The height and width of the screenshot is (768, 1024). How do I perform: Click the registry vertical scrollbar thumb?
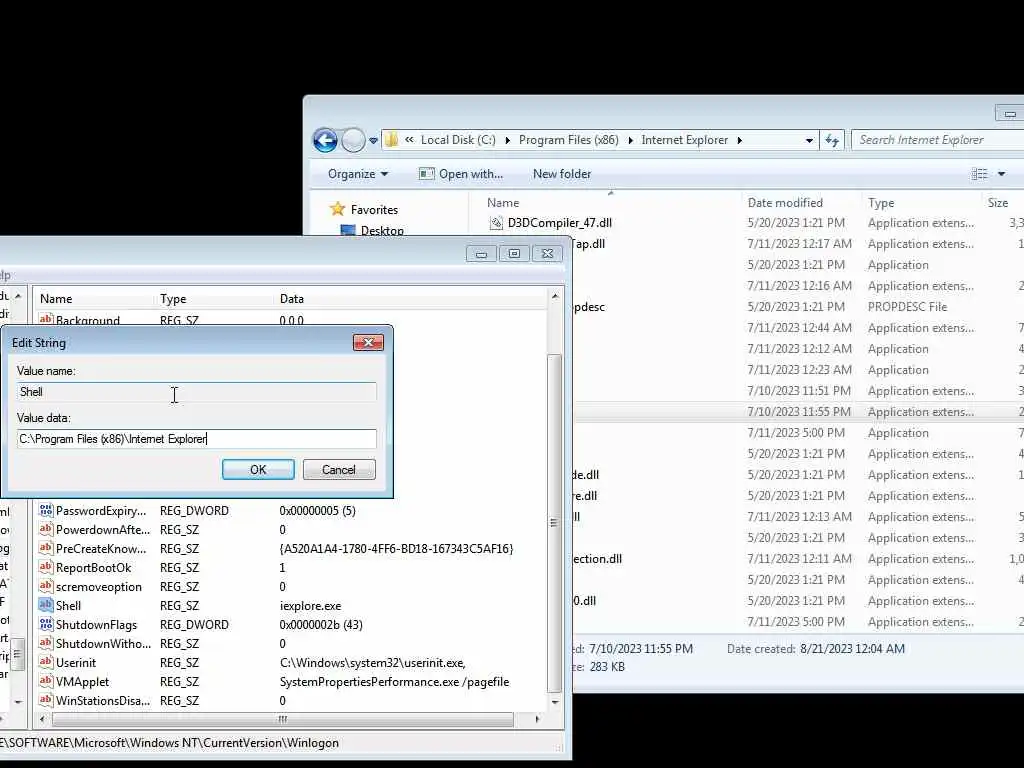point(554,522)
